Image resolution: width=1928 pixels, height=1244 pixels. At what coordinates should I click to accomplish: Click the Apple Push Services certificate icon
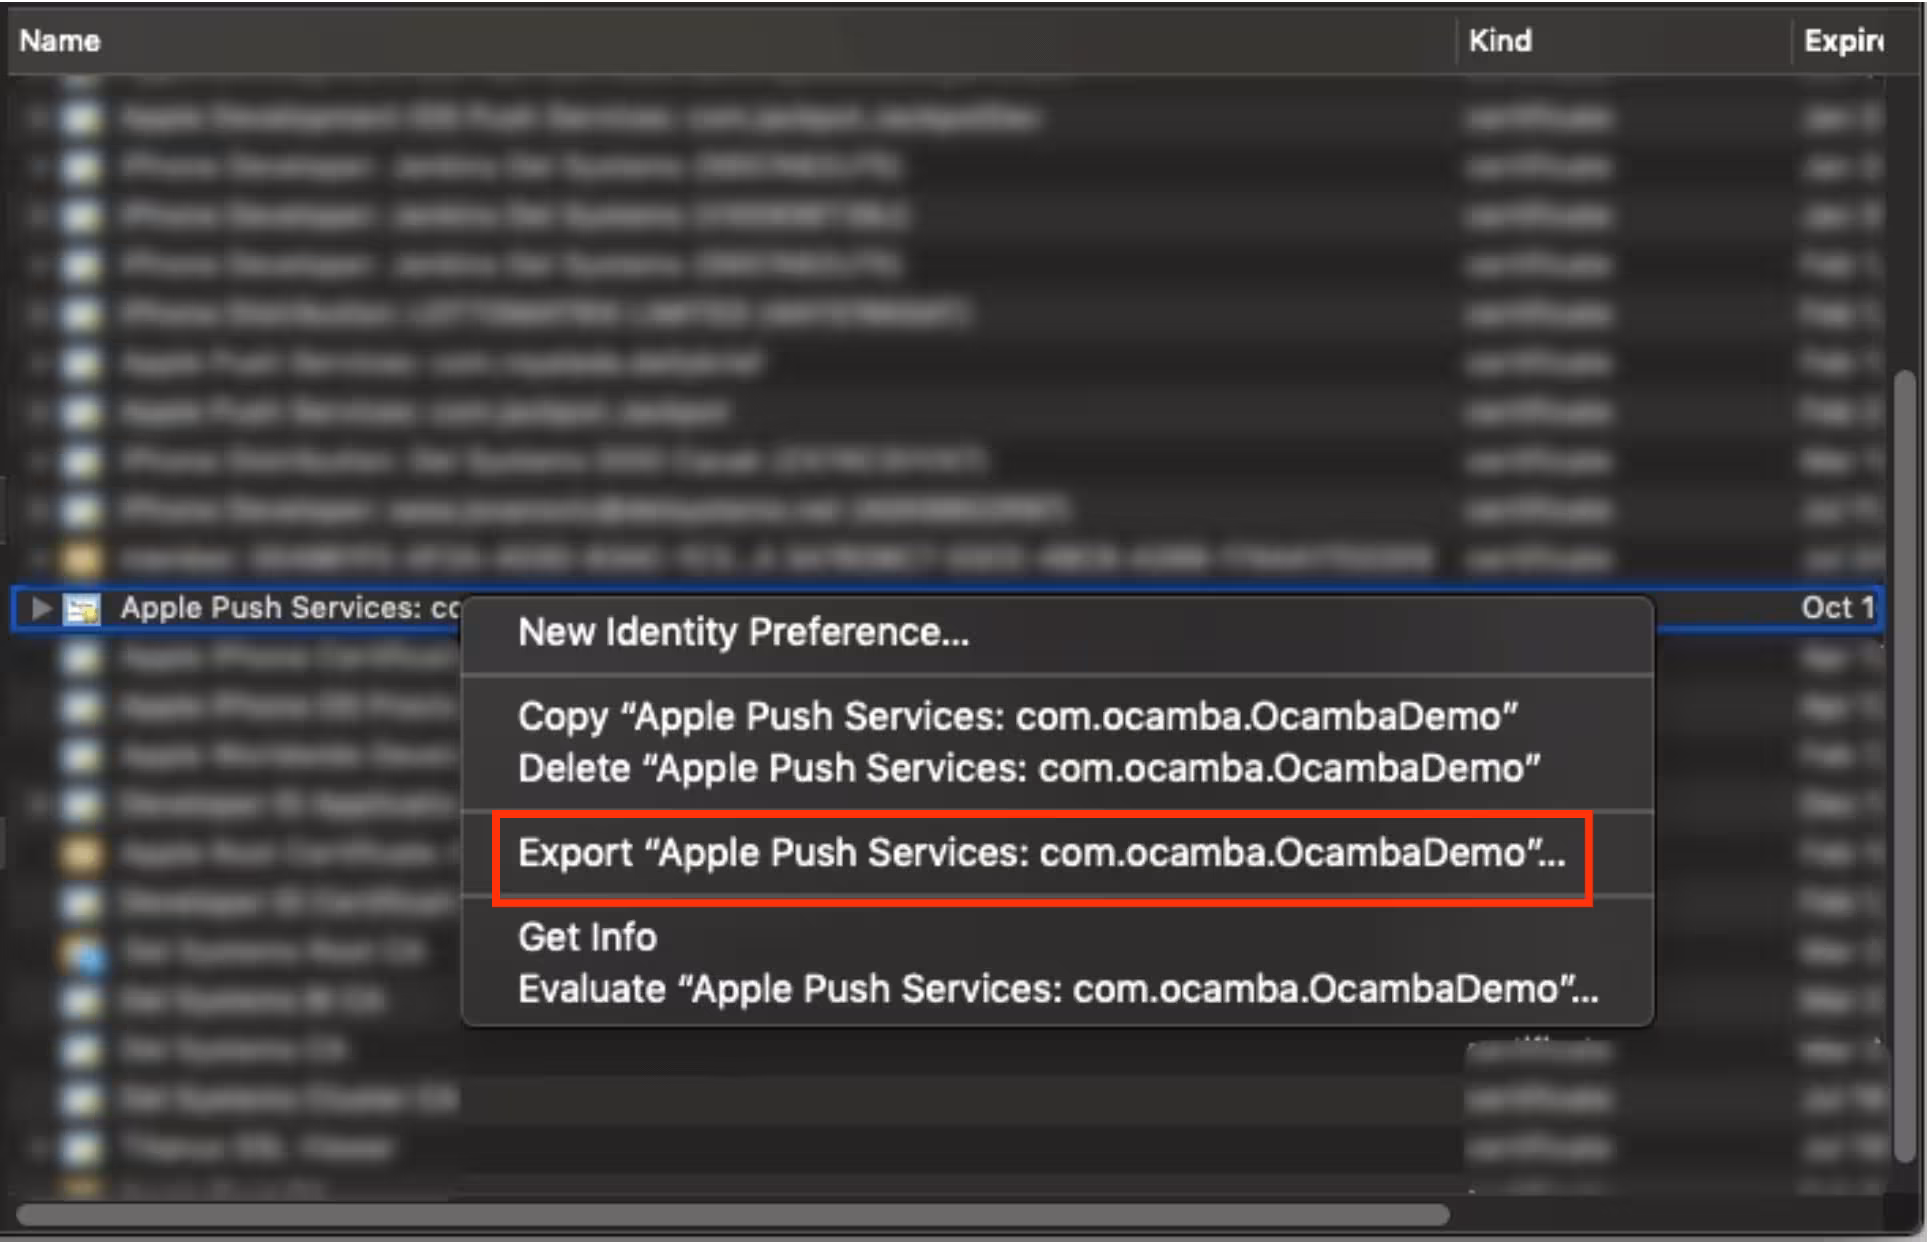coord(82,608)
